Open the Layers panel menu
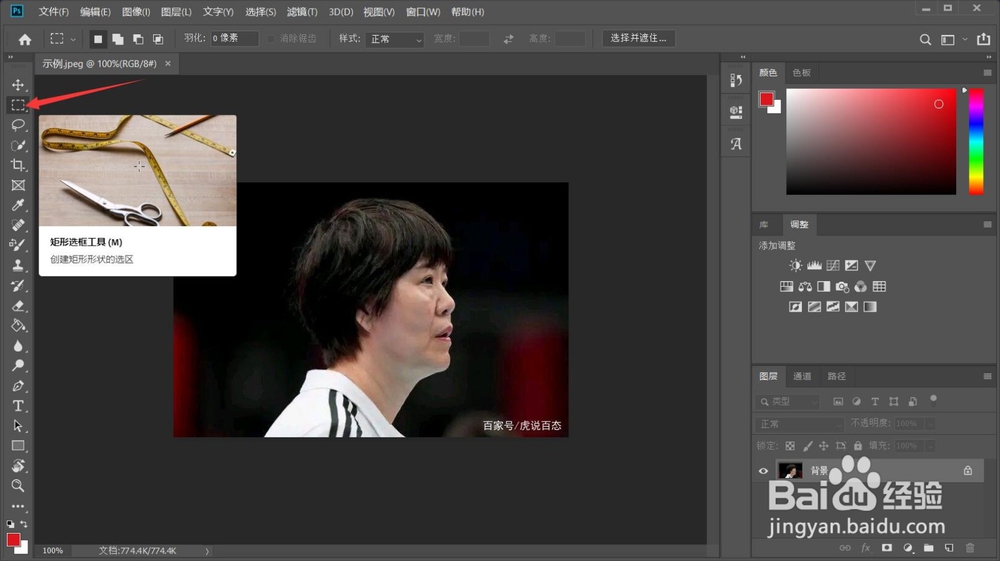The width and height of the screenshot is (1000, 561). click(x=987, y=376)
